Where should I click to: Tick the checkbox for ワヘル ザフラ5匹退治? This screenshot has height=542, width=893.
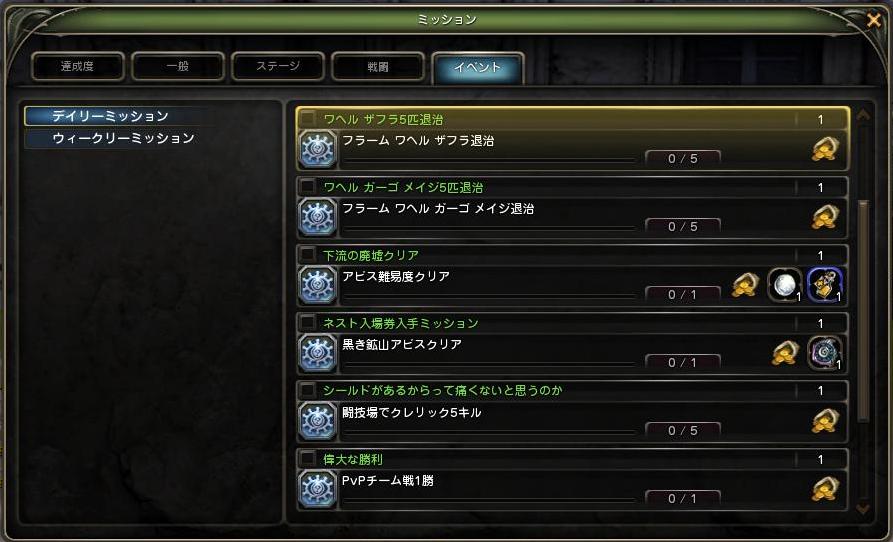(308, 119)
